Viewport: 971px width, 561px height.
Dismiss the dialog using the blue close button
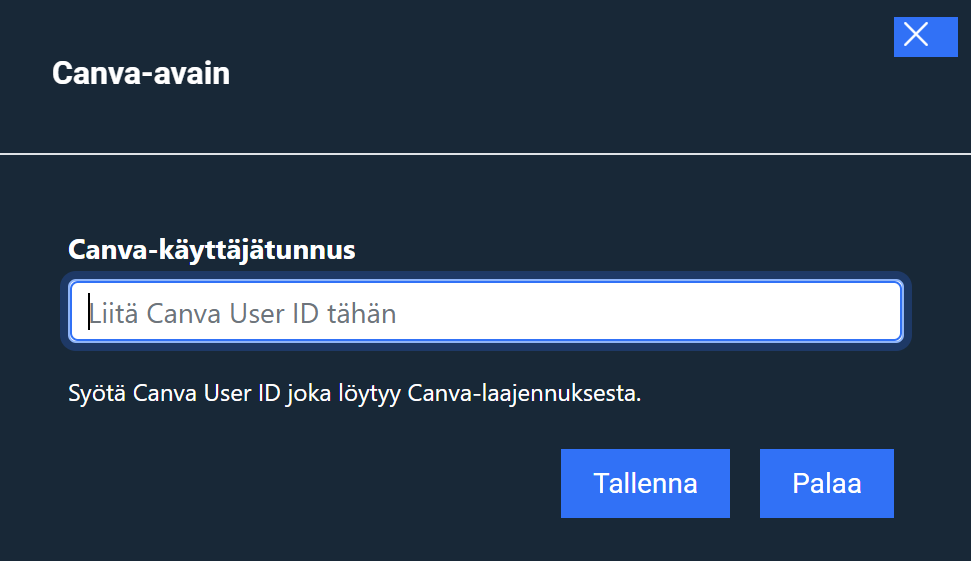point(925,35)
